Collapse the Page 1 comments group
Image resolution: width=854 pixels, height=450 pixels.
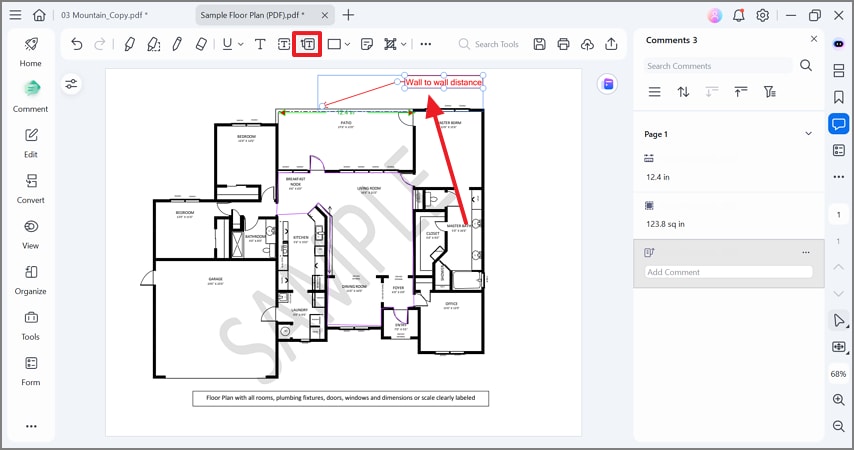[809, 134]
